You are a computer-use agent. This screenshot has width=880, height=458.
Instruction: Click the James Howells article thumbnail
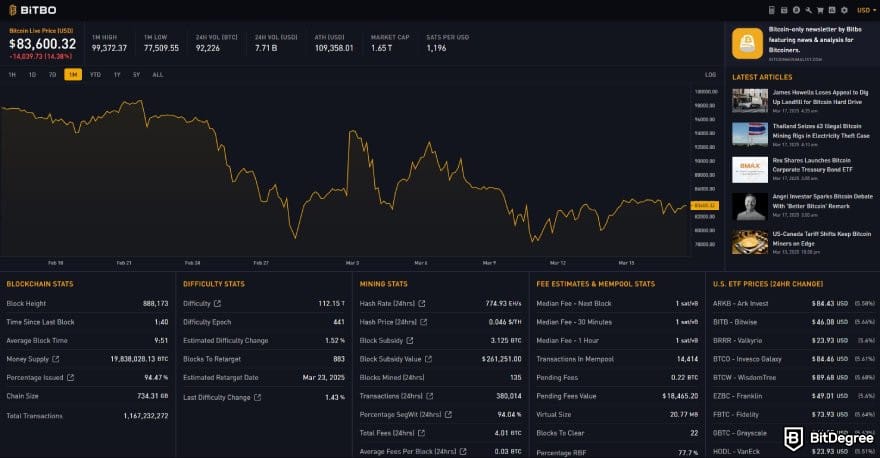[x=750, y=101]
